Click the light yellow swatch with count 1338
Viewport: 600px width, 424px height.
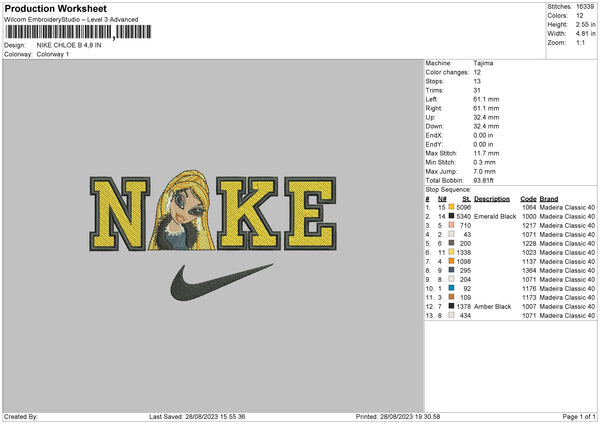[452, 252]
